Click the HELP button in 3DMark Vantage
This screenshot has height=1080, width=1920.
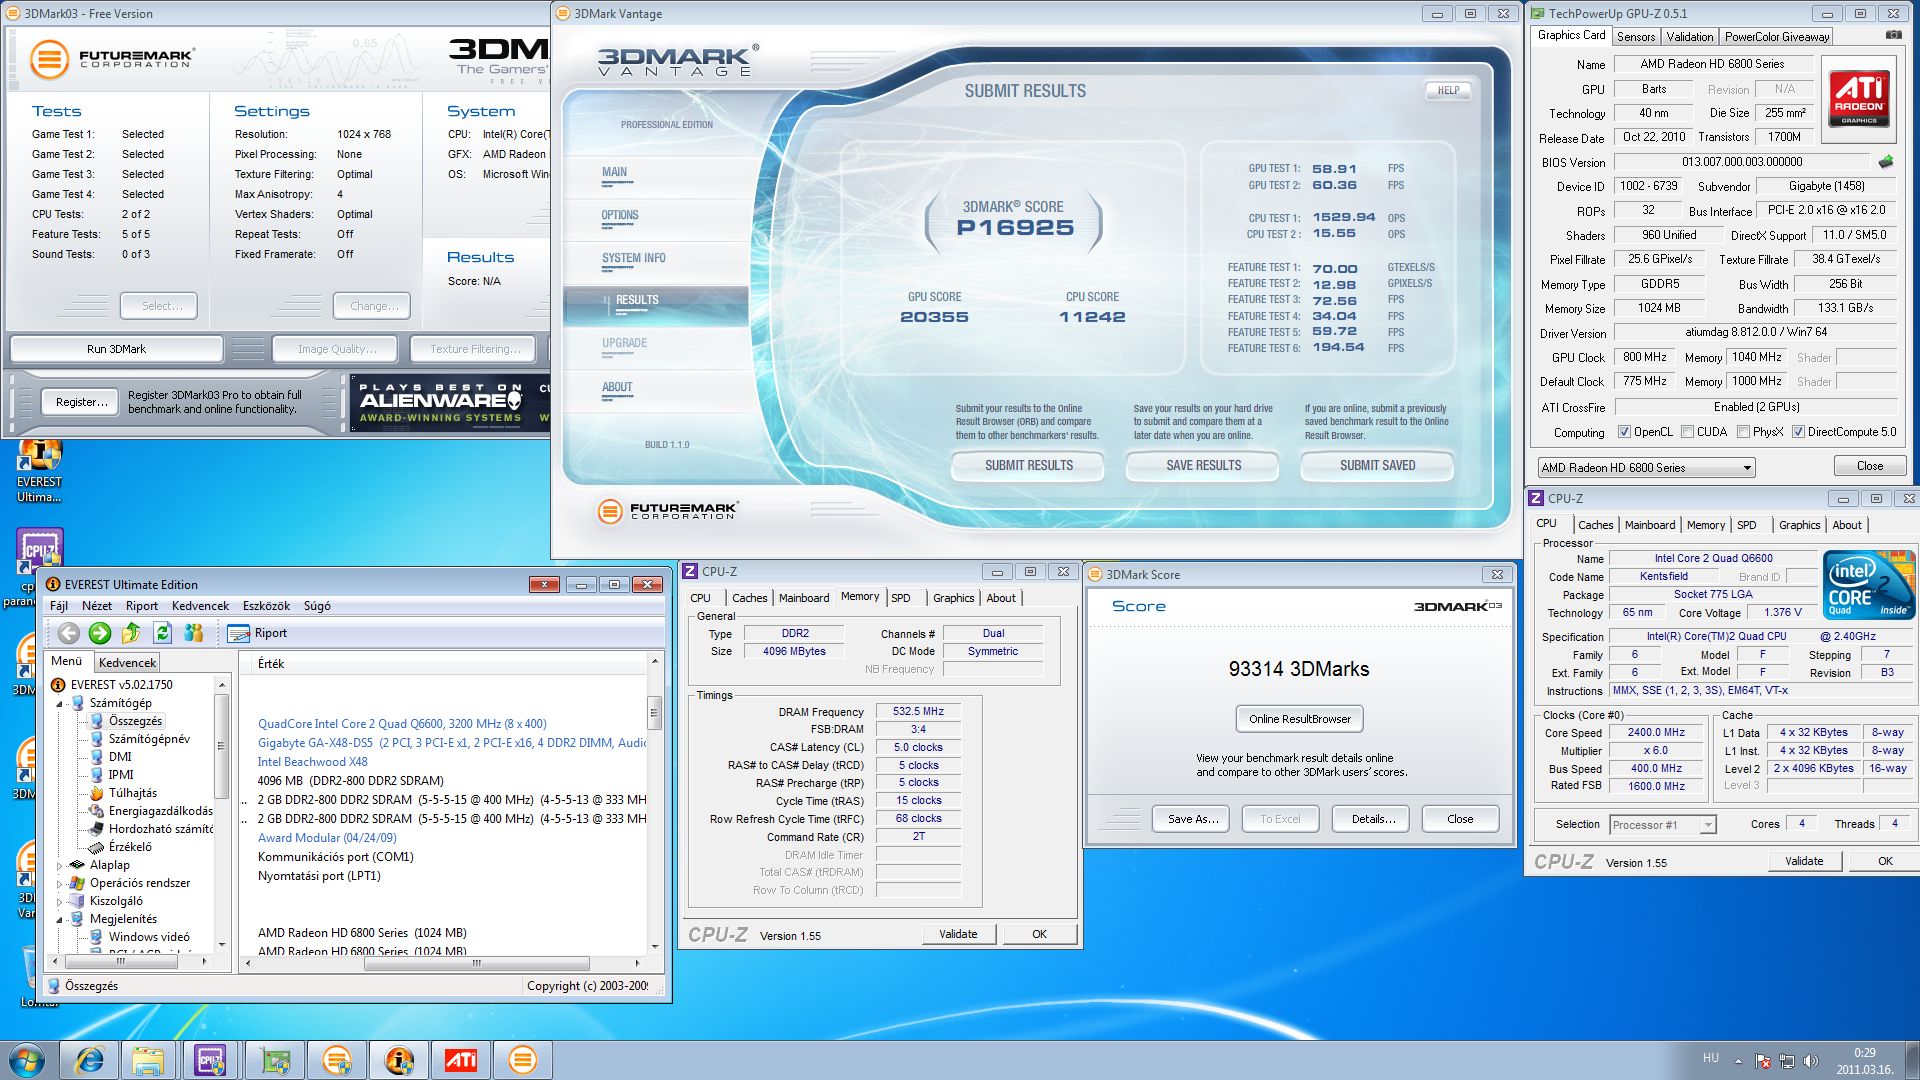coord(1448,90)
